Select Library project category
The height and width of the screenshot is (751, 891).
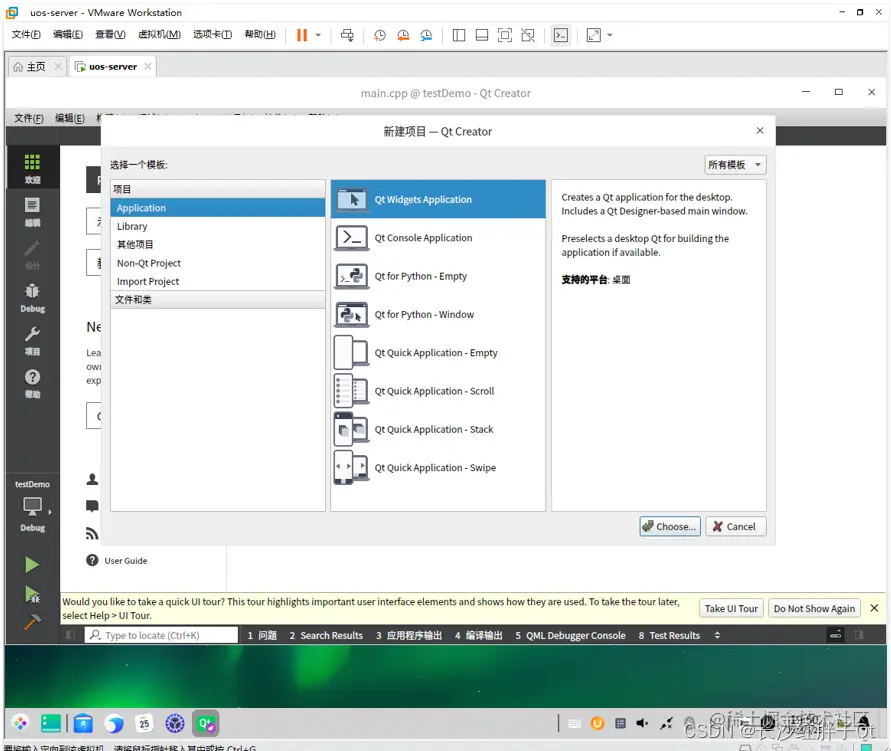(x=218, y=226)
